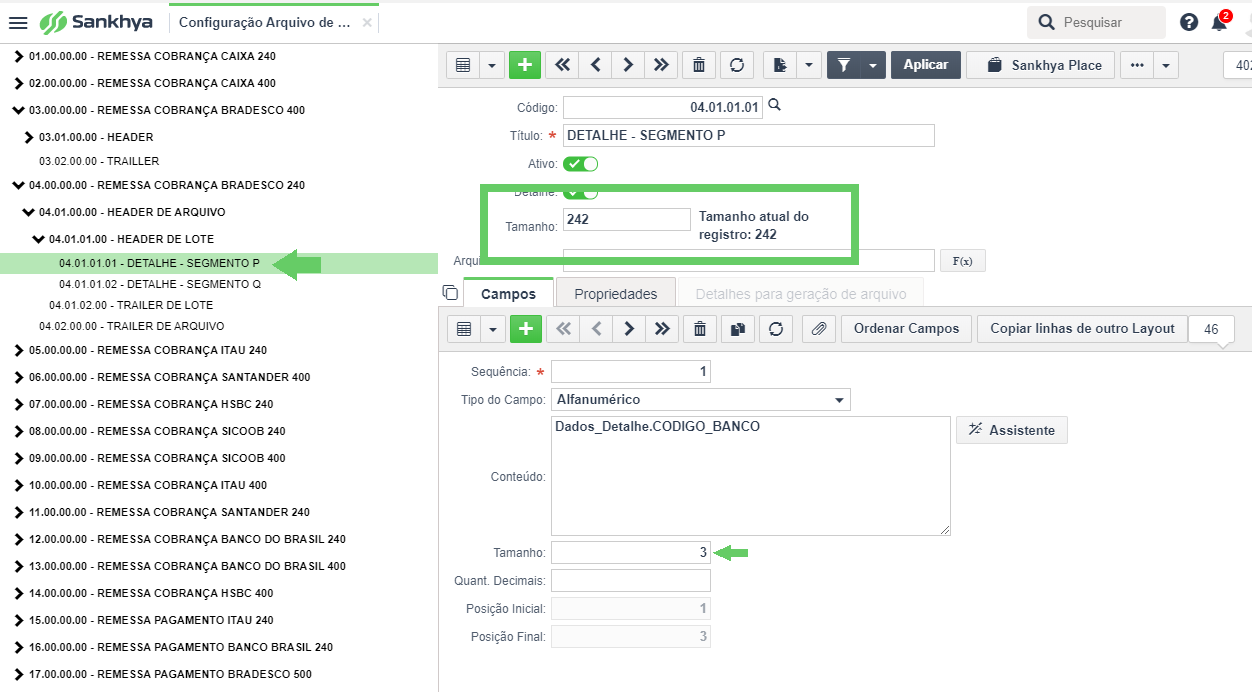Switch to the Propriedades tab
The height and width of the screenshot is (692, 1252).
point(615,294)
